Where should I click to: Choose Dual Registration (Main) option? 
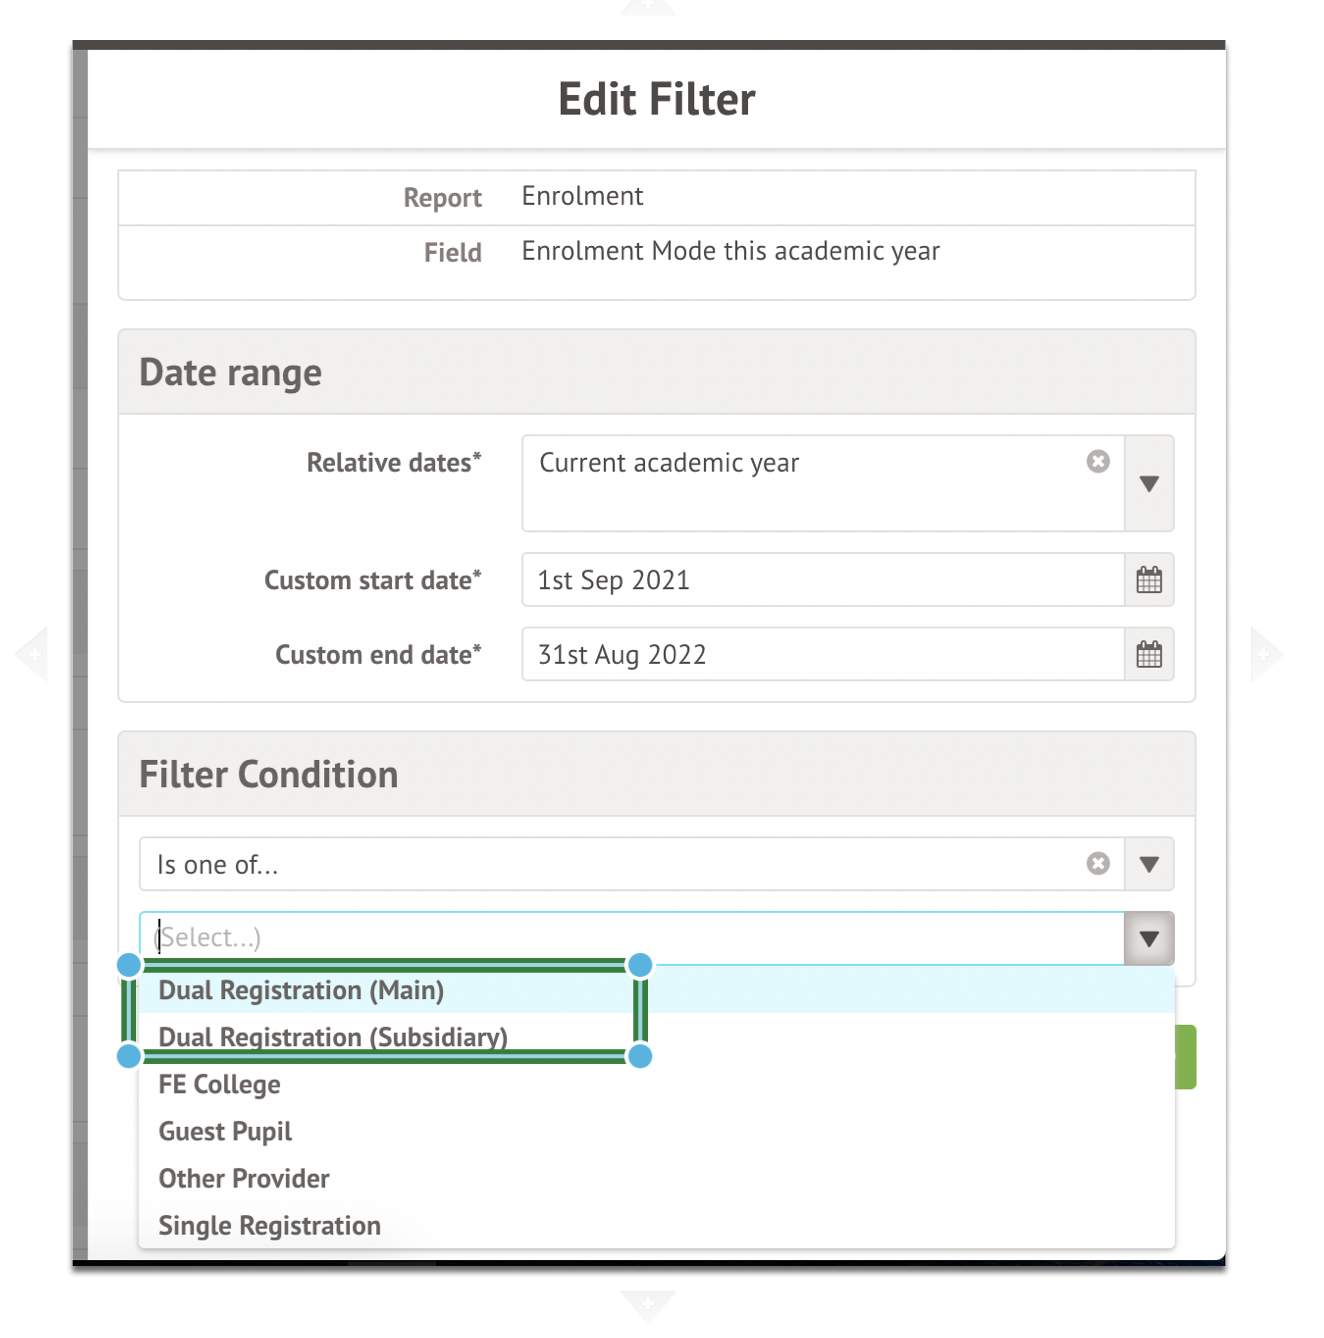pos(301,991)
